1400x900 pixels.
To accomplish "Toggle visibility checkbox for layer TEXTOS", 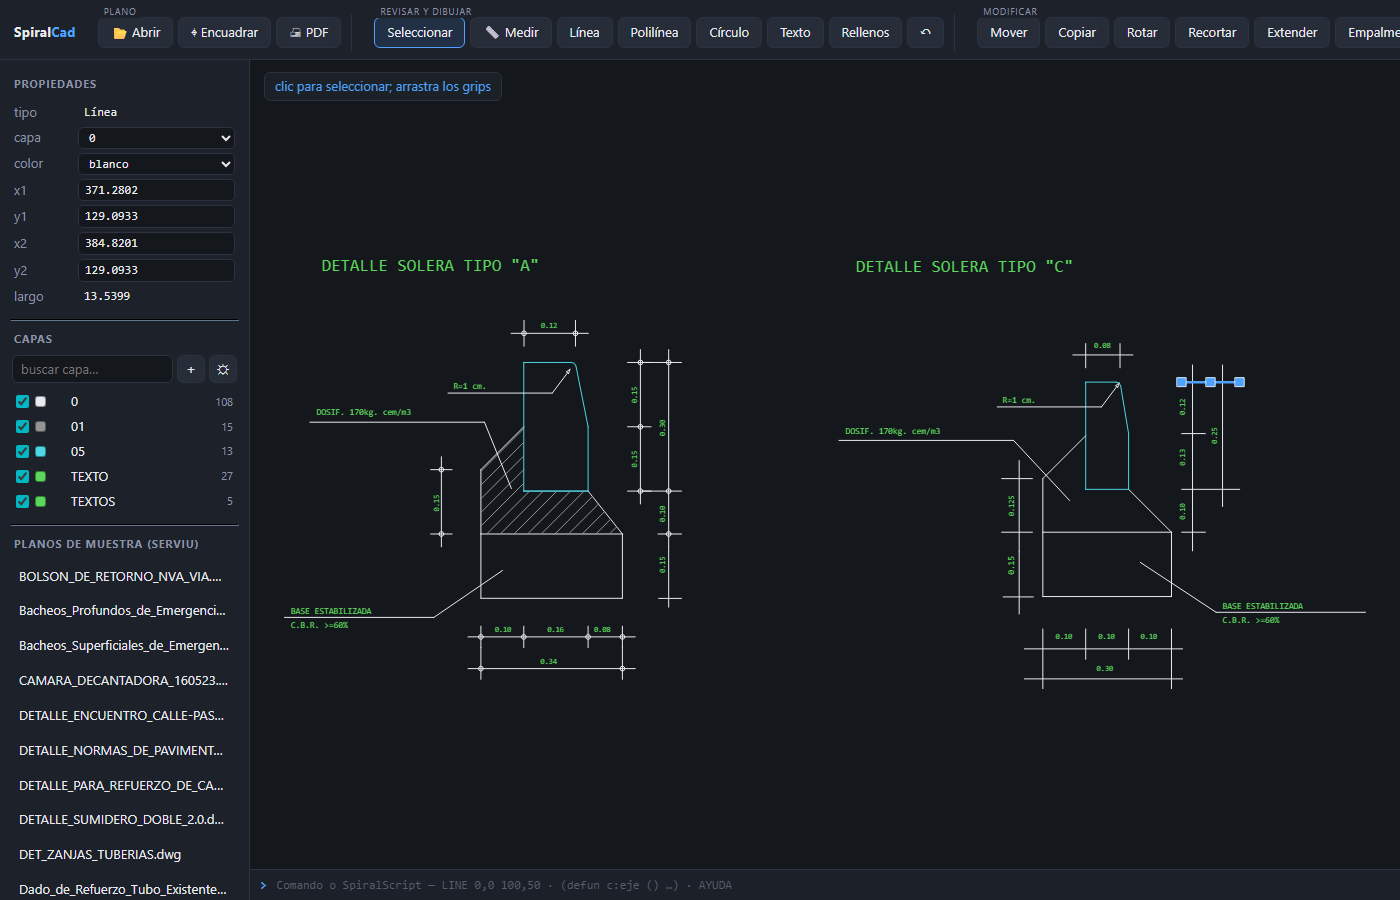I will pos(22,502).
